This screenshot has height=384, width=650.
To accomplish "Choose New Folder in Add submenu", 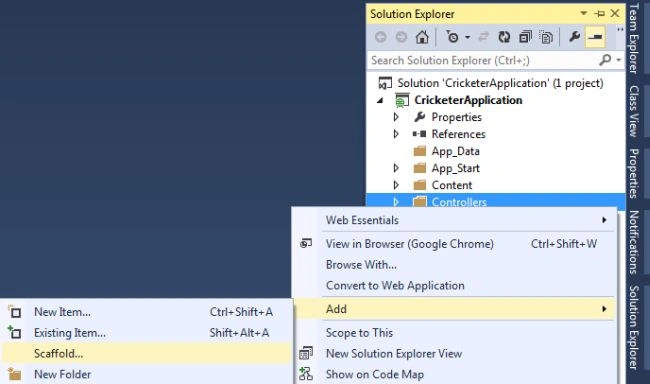I will (147, 374).
